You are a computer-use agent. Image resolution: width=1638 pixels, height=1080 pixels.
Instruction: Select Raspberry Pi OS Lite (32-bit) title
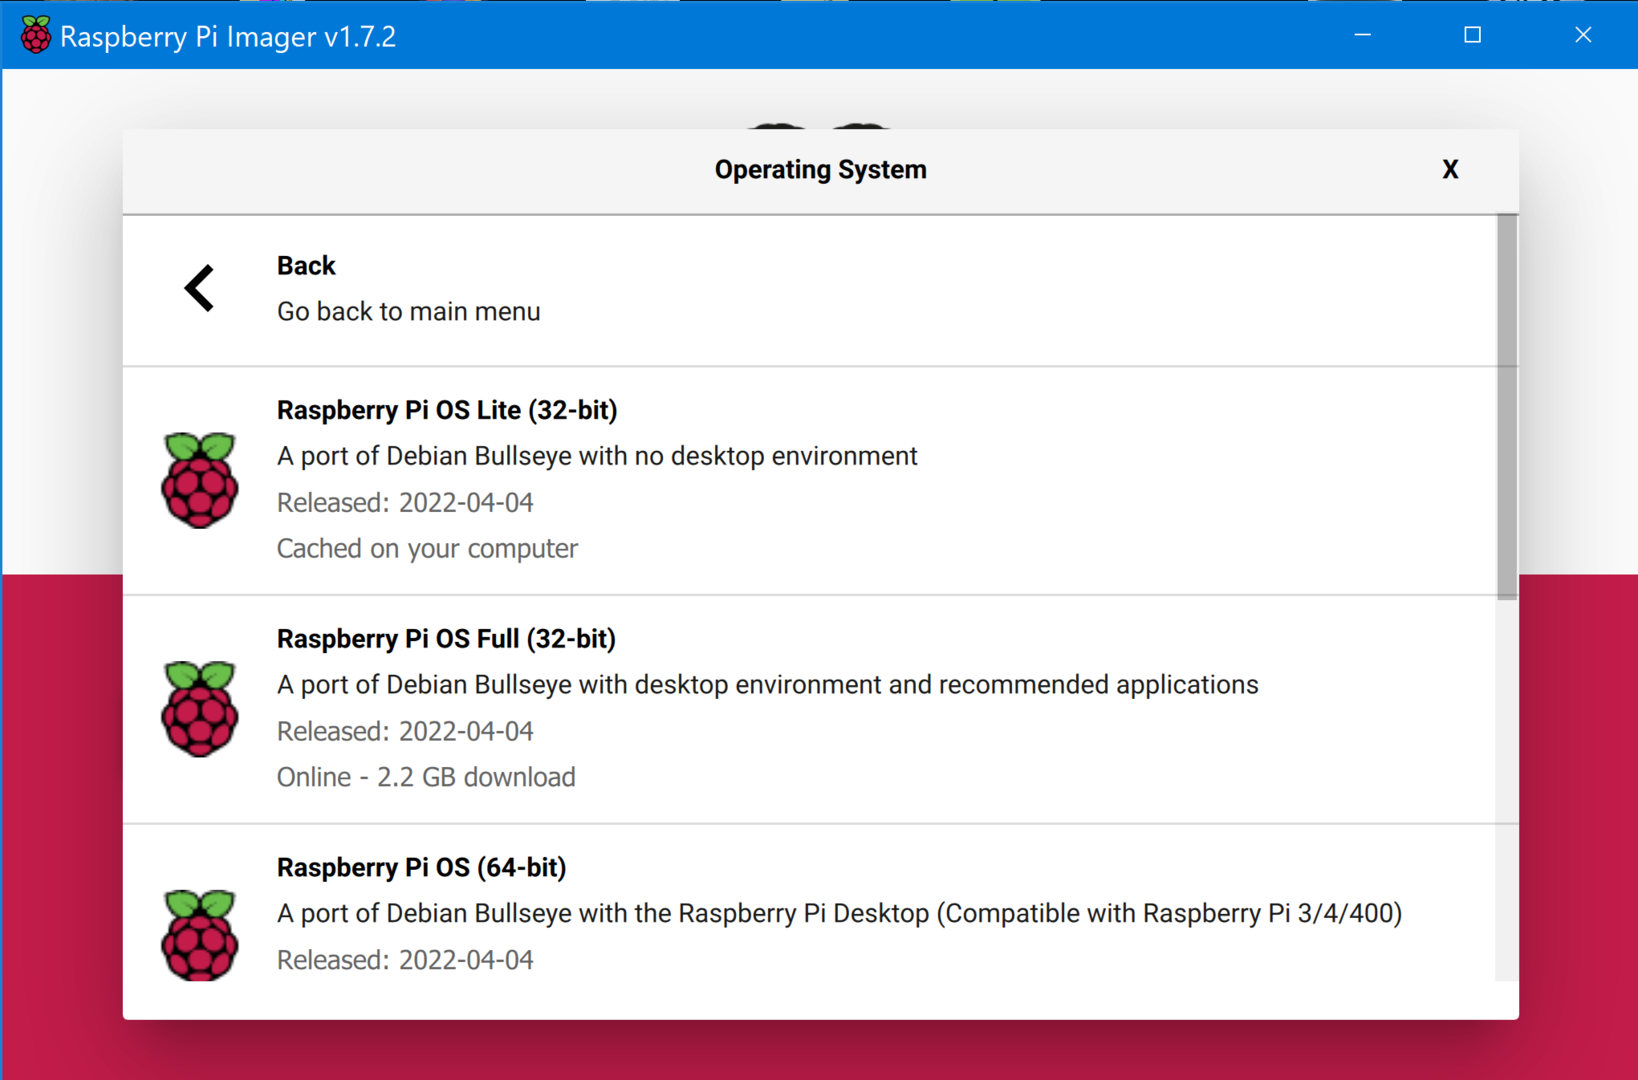(x=447, y=410)
